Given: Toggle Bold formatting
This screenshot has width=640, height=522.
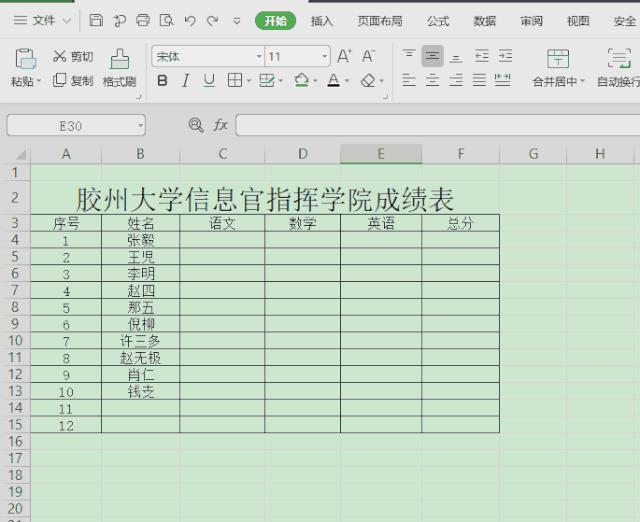Looking at the screenshot, I should pyautogui.click(x=162, y=80).
